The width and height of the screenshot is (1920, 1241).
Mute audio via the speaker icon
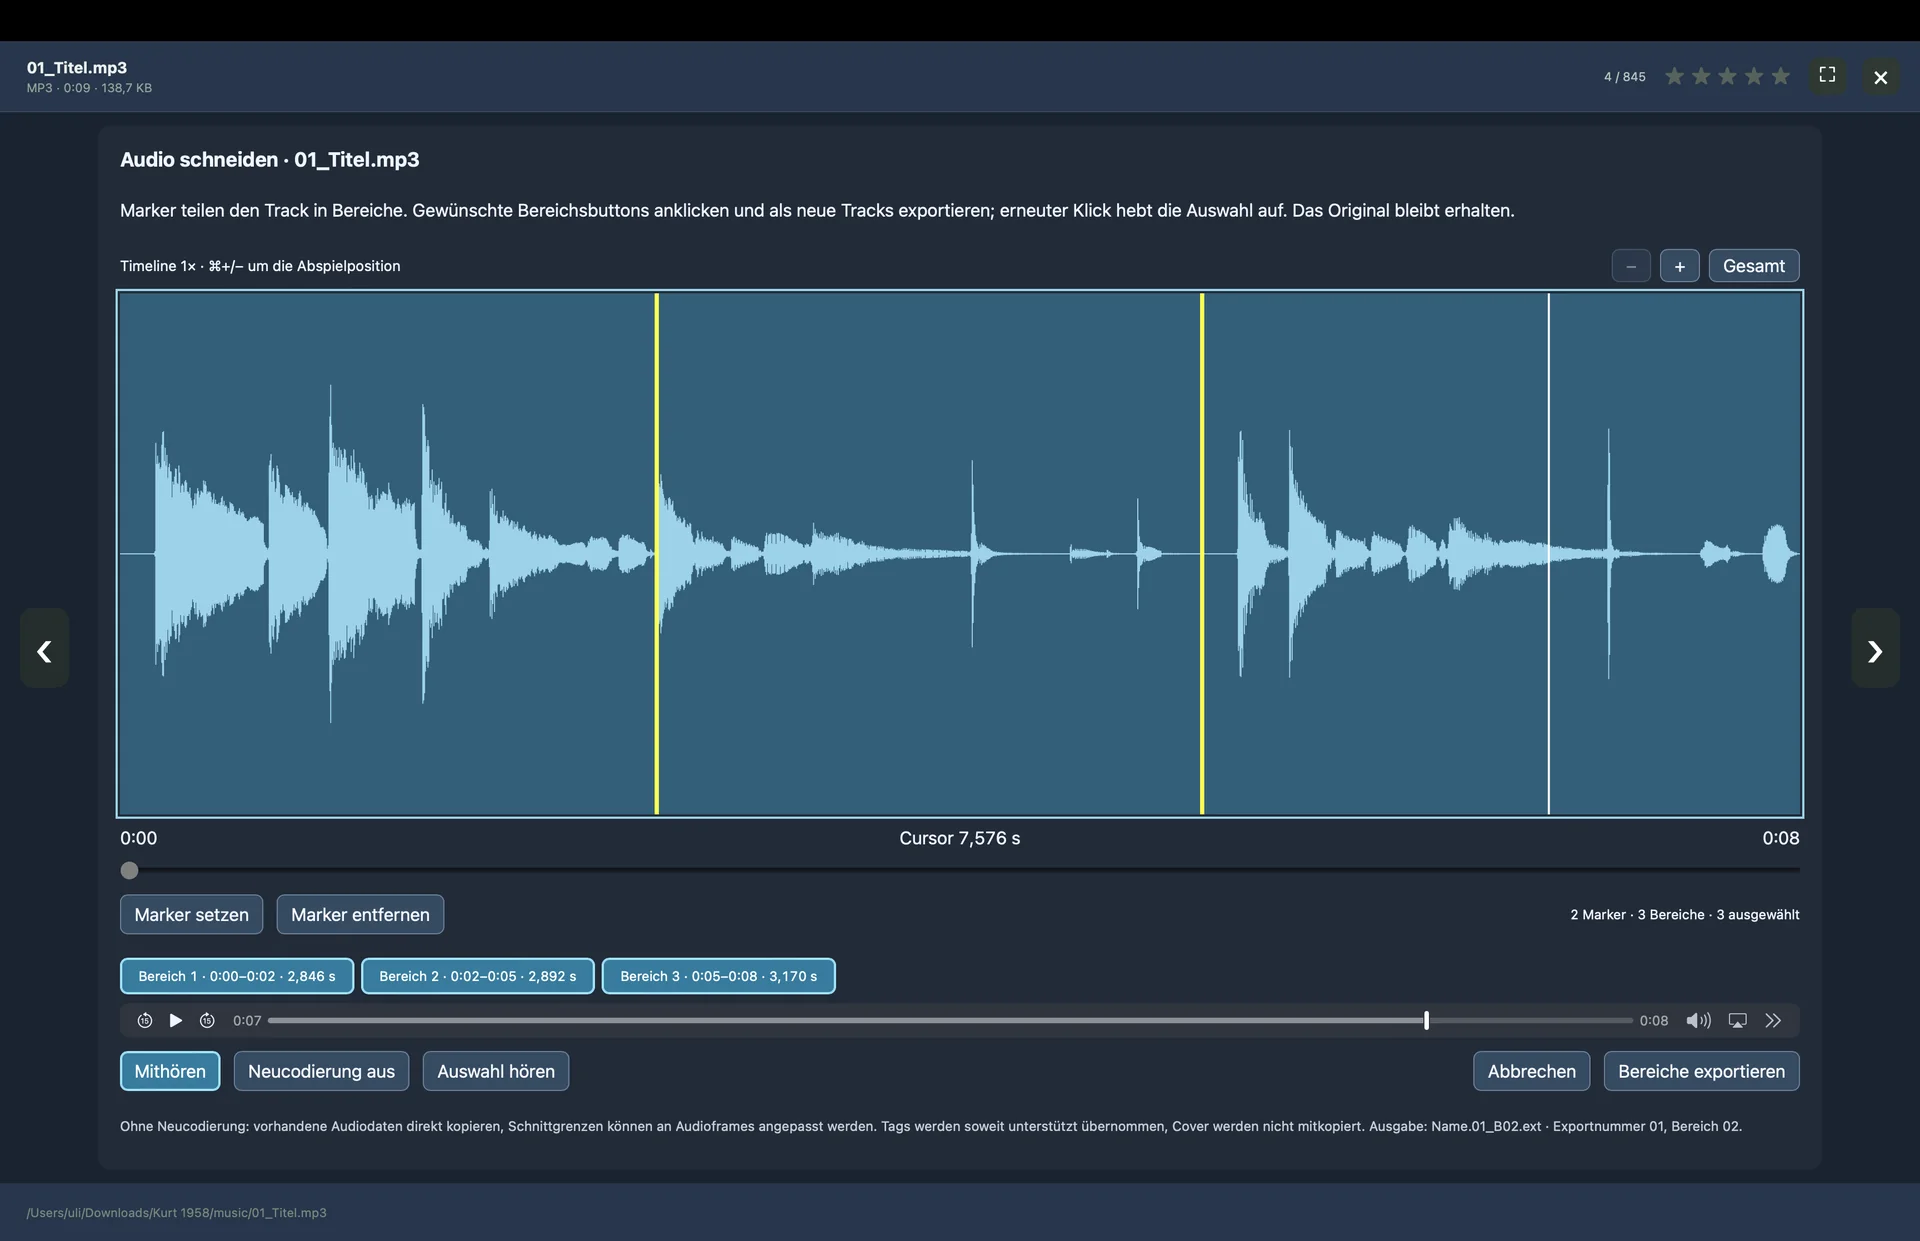click(x=1698, y=1020)
